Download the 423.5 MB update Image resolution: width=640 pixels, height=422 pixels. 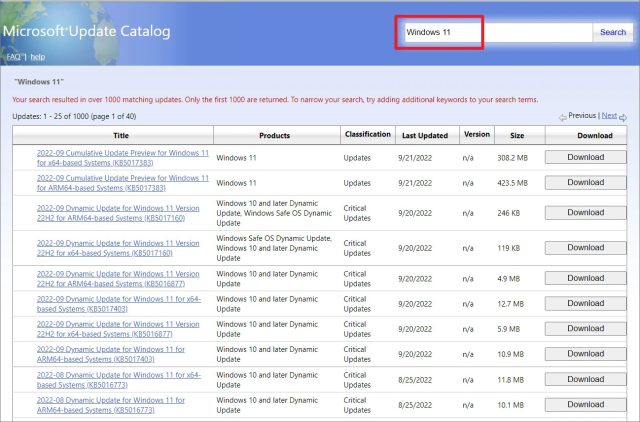[585, 183]
